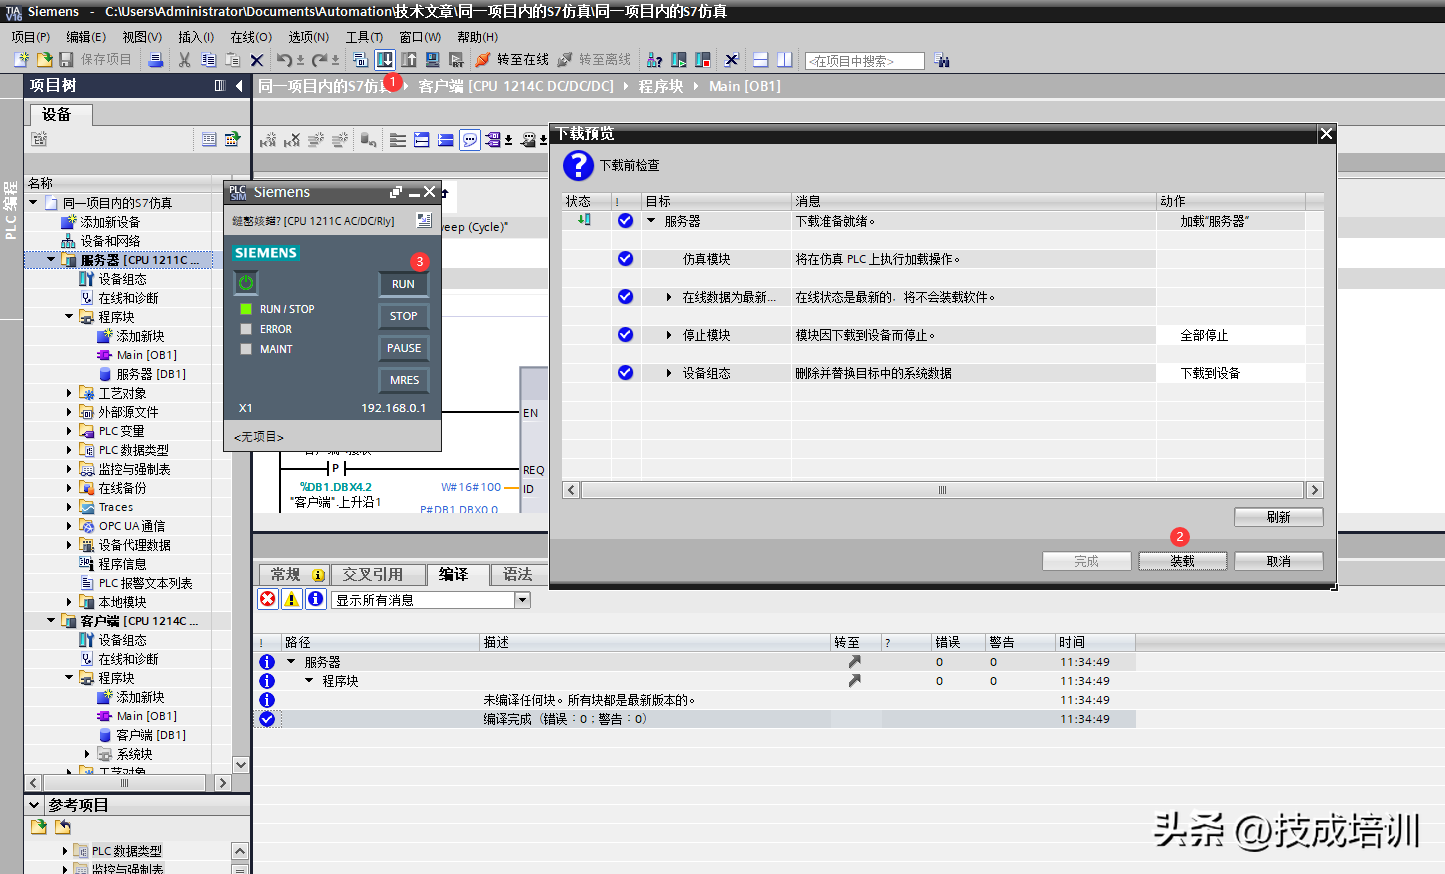
Task: Click the errors filter icon in compile panel
Action: [x=268, y=599]
